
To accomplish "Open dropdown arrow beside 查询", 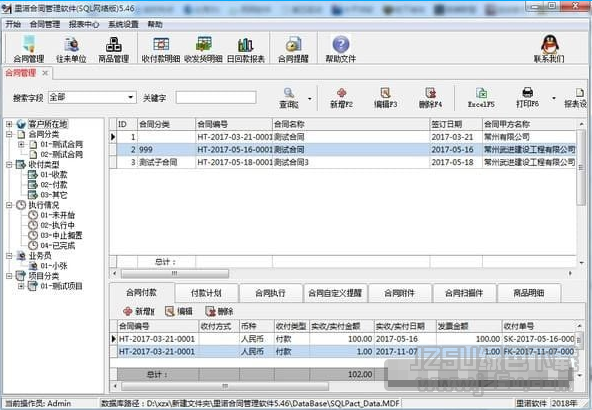I will coord(310,99).
